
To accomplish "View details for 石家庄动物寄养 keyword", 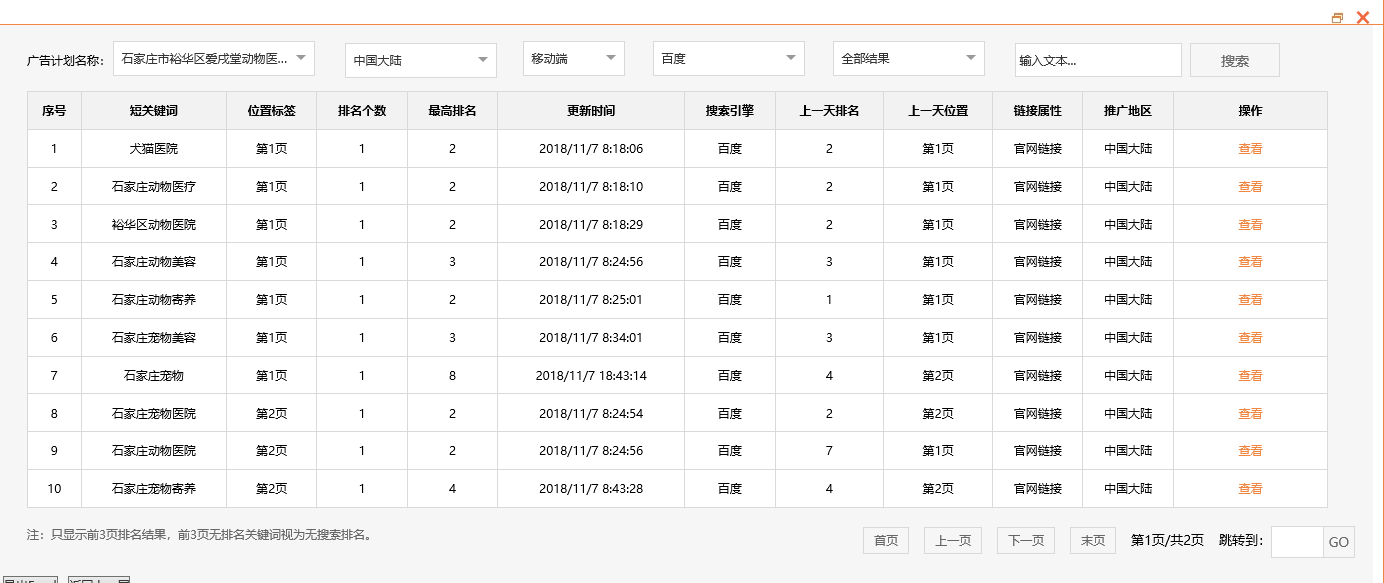I will coord(1250,299).
